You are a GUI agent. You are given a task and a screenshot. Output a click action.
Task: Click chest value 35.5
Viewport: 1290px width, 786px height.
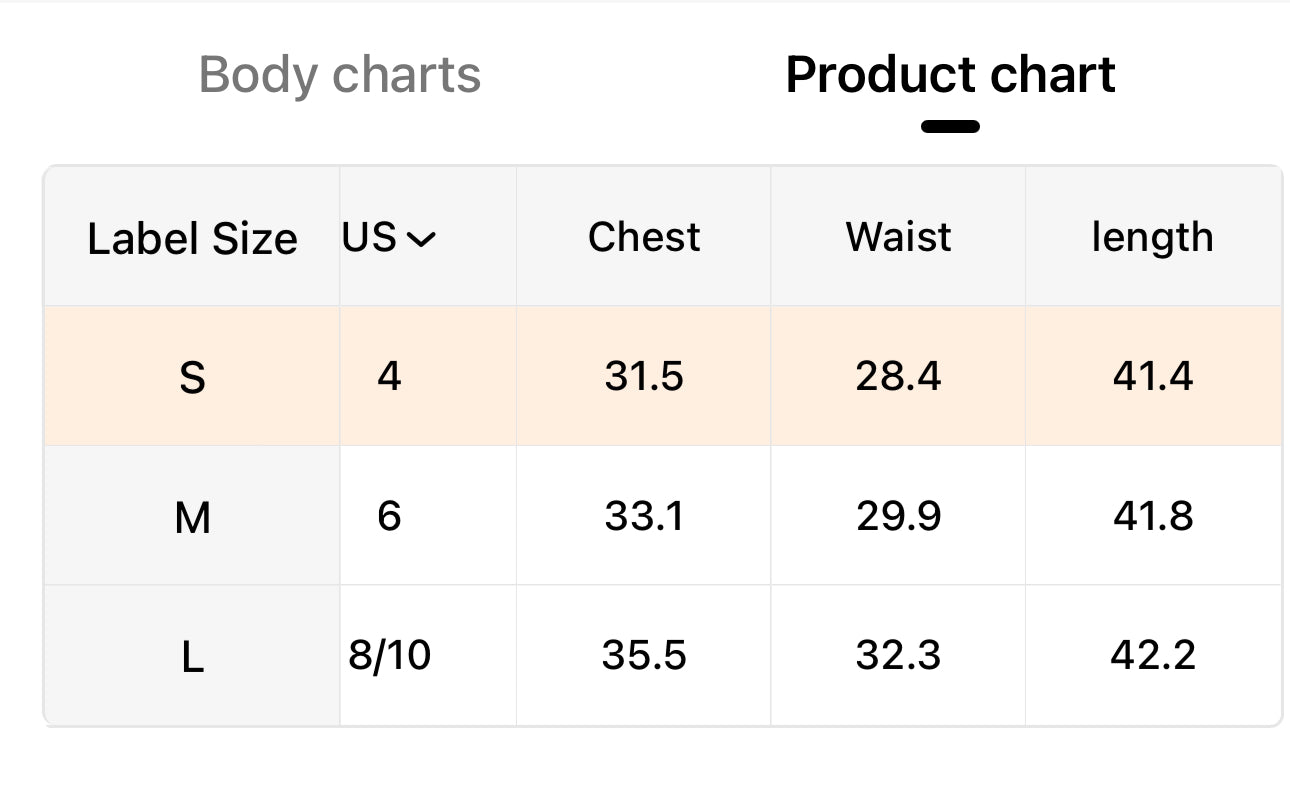pyautogui.click(x=644, y=655)
